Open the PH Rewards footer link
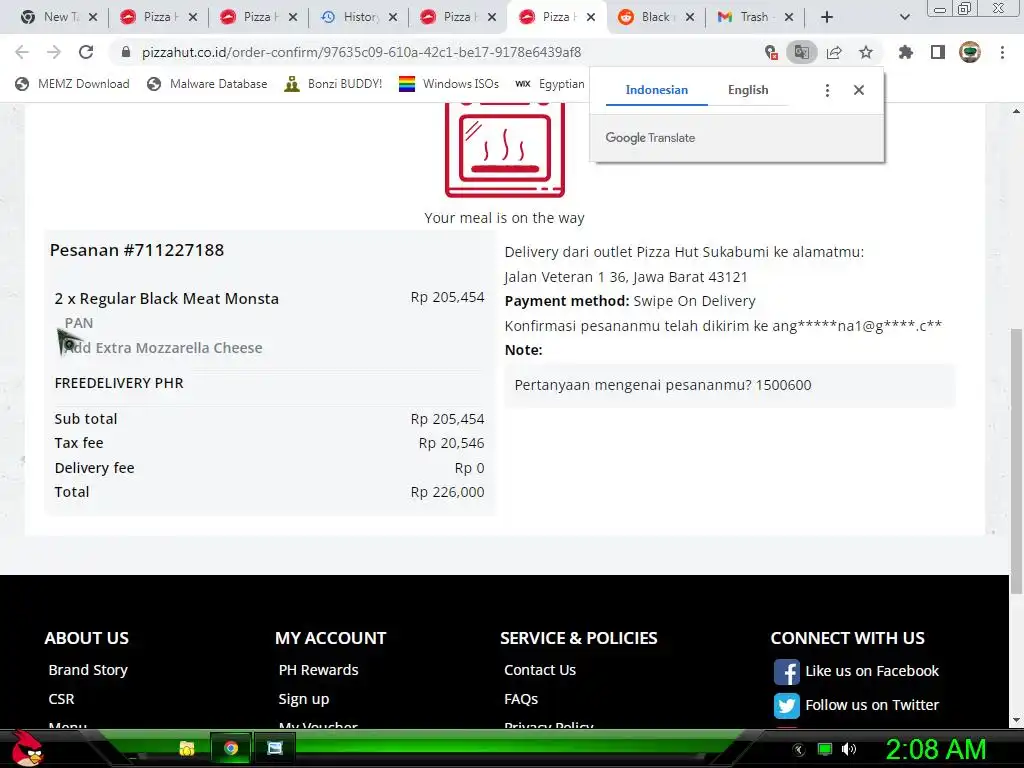 [x=319, y=670]
